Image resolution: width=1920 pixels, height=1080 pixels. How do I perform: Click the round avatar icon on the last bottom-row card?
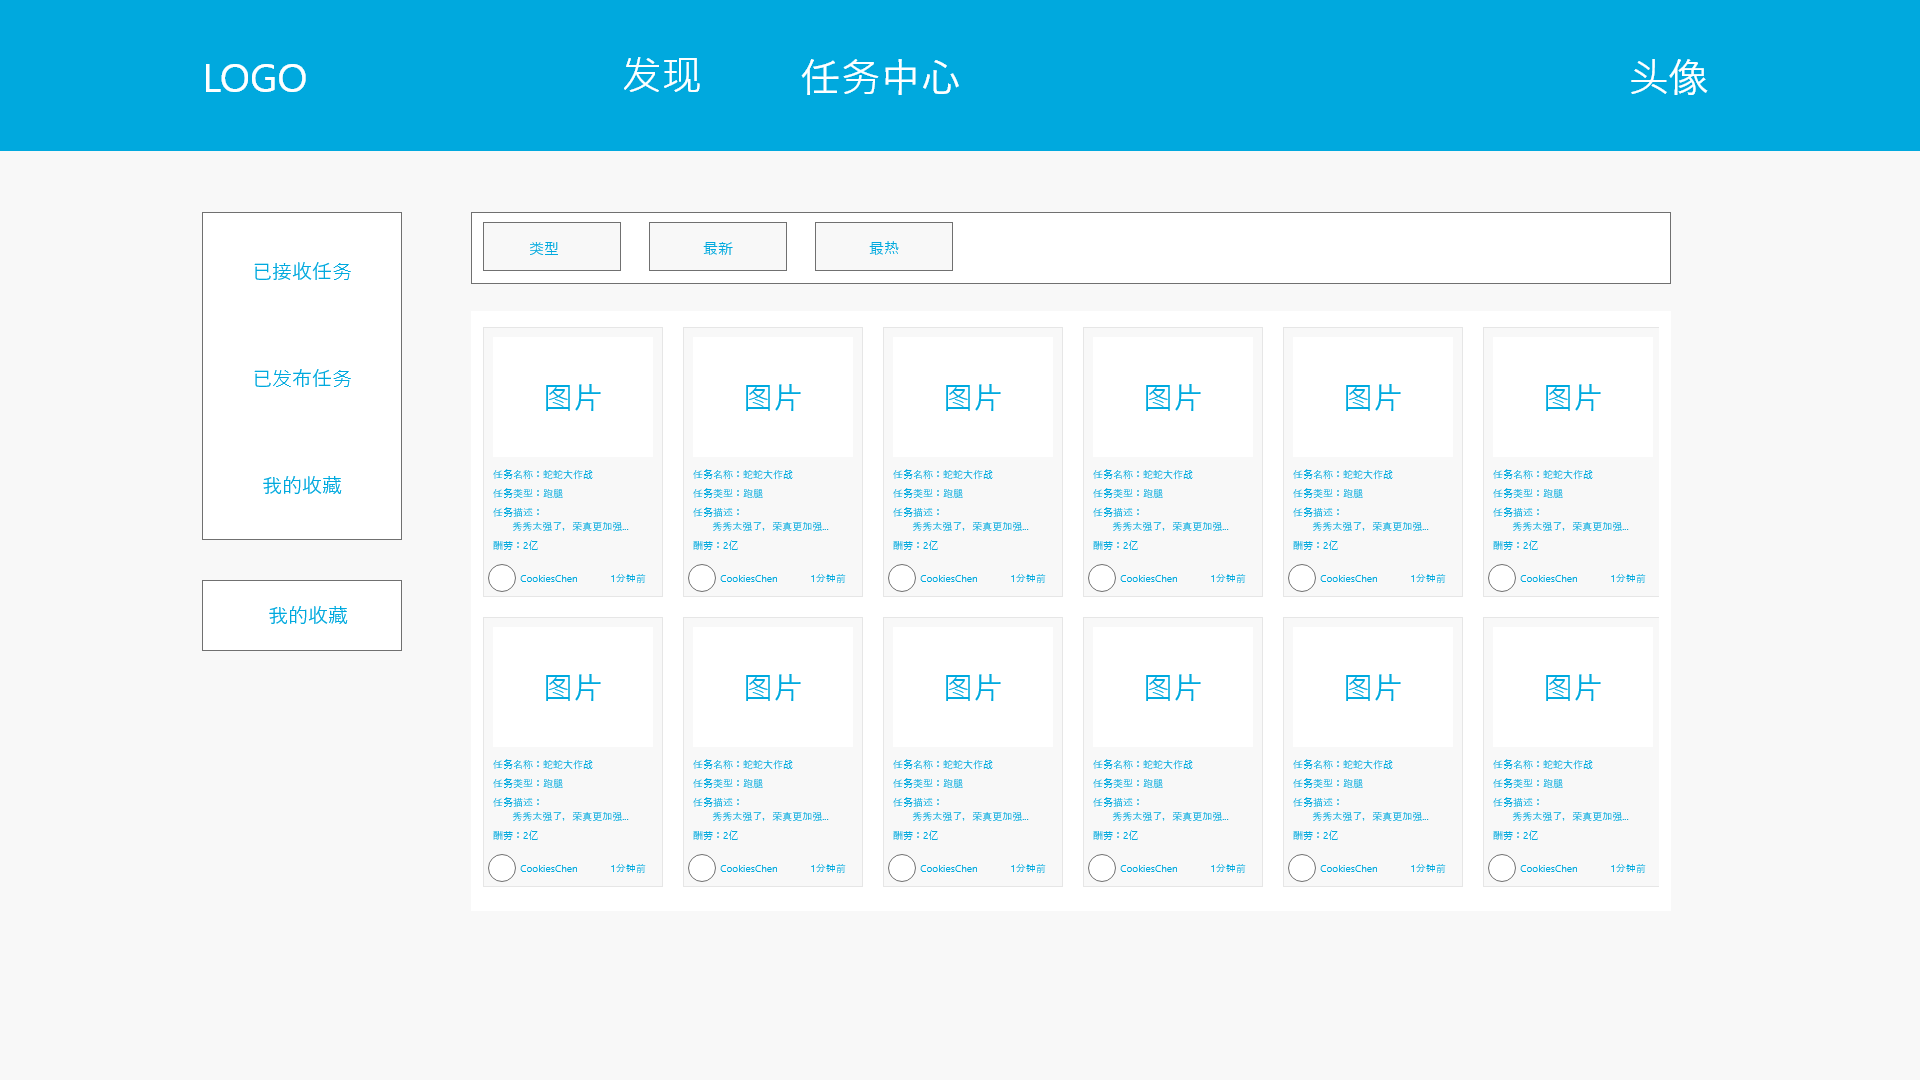(x=1502, y=868)
